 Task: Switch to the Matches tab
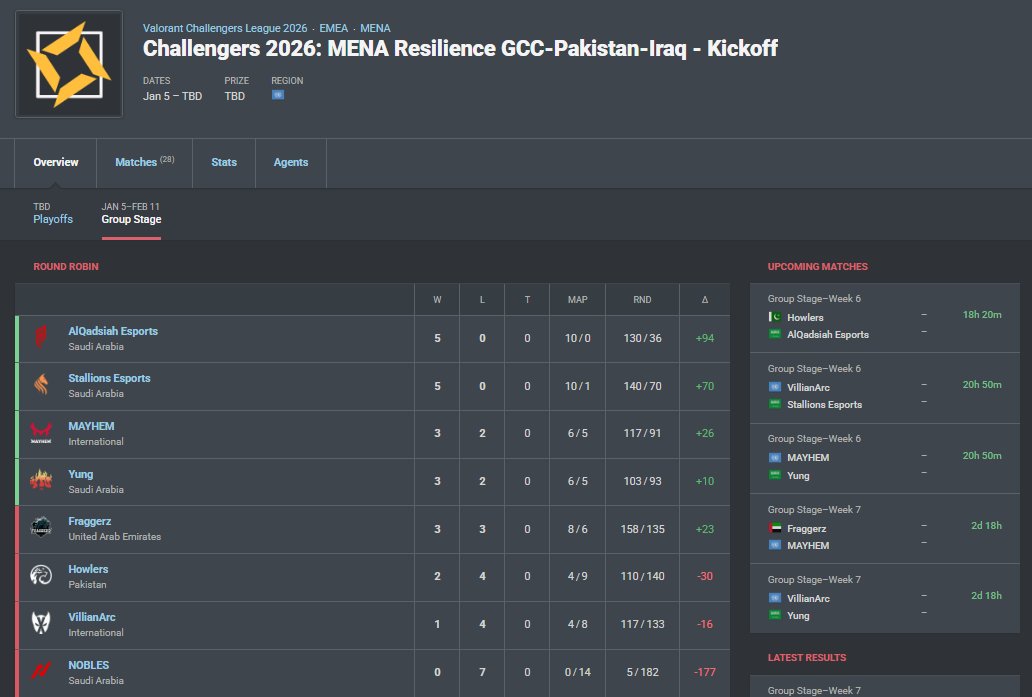click(x=145, y=163)
